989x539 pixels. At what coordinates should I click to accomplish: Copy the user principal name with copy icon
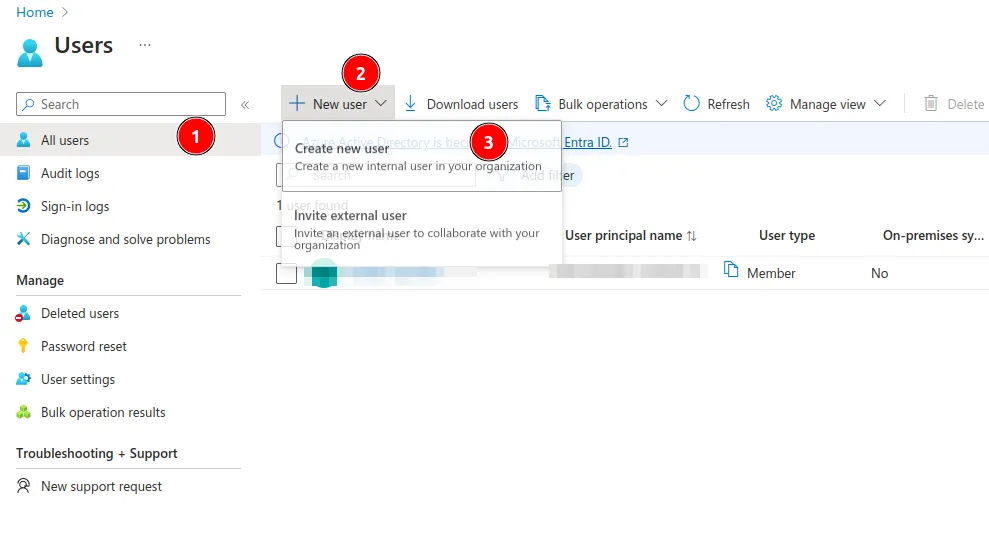731,271
